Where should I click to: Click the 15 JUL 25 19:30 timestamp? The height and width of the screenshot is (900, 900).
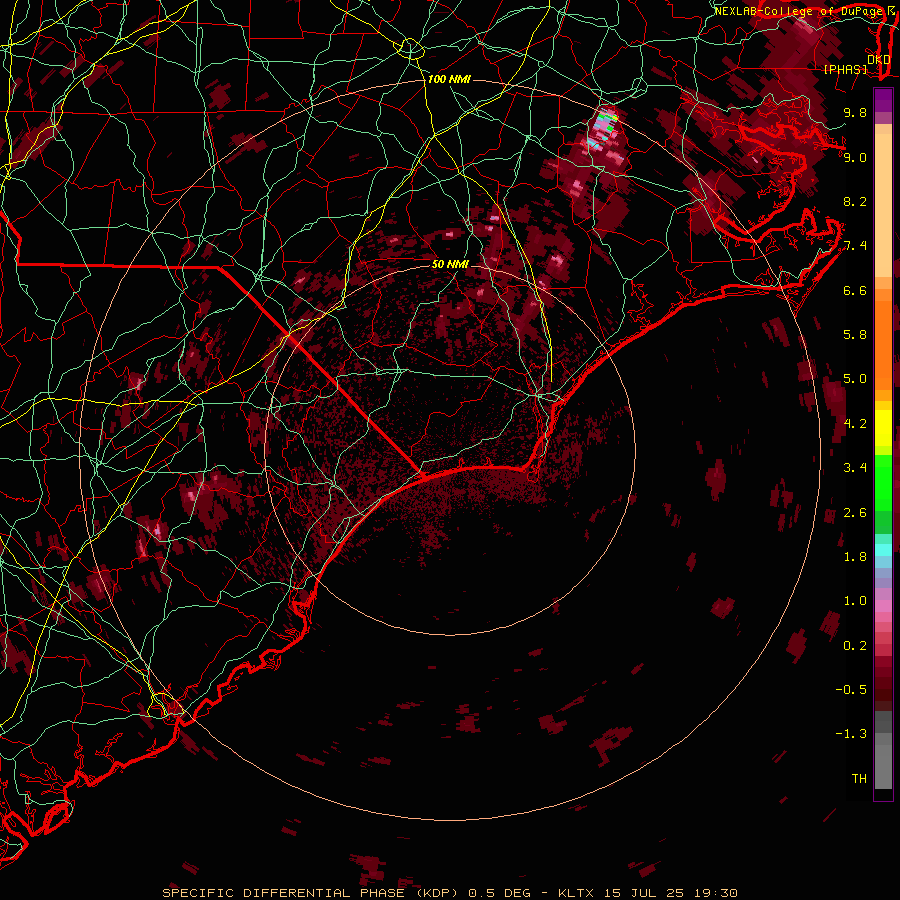(670, 893)
